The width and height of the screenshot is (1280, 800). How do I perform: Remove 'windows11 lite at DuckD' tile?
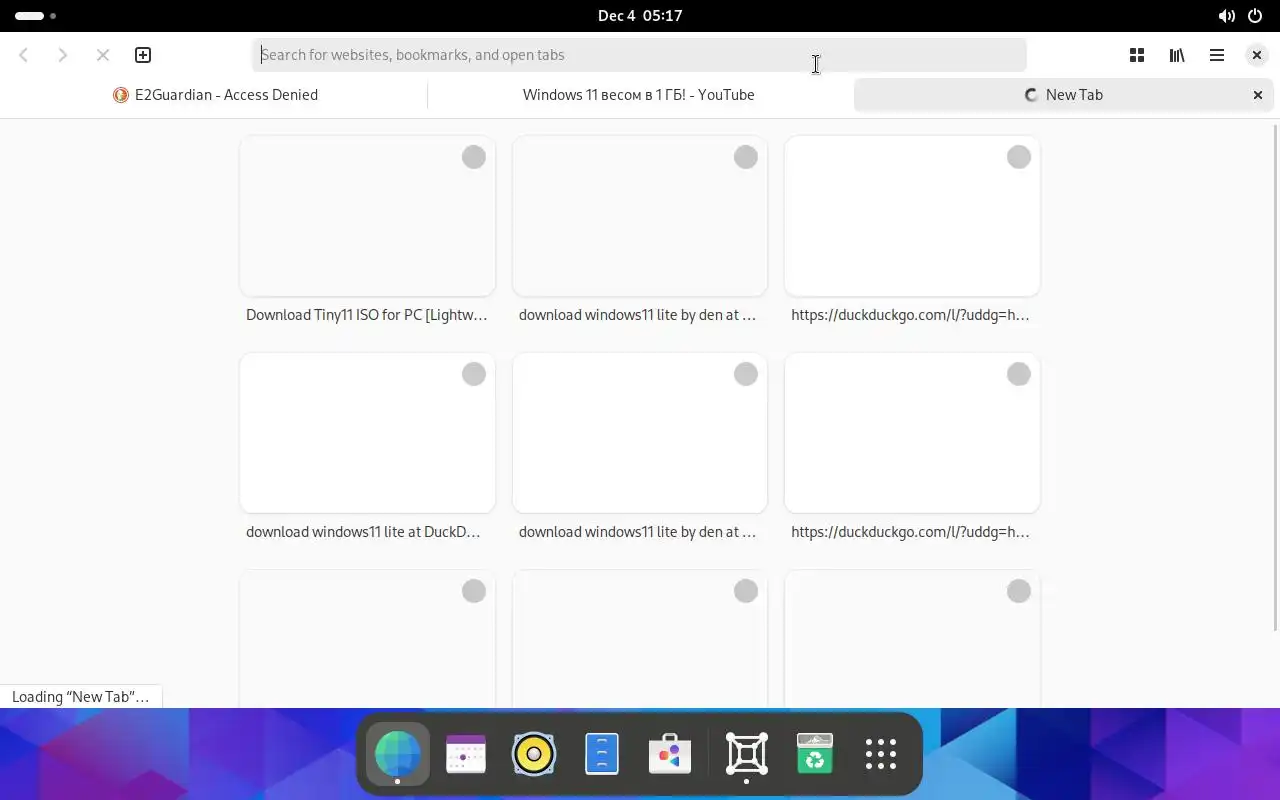coord(474,374)
